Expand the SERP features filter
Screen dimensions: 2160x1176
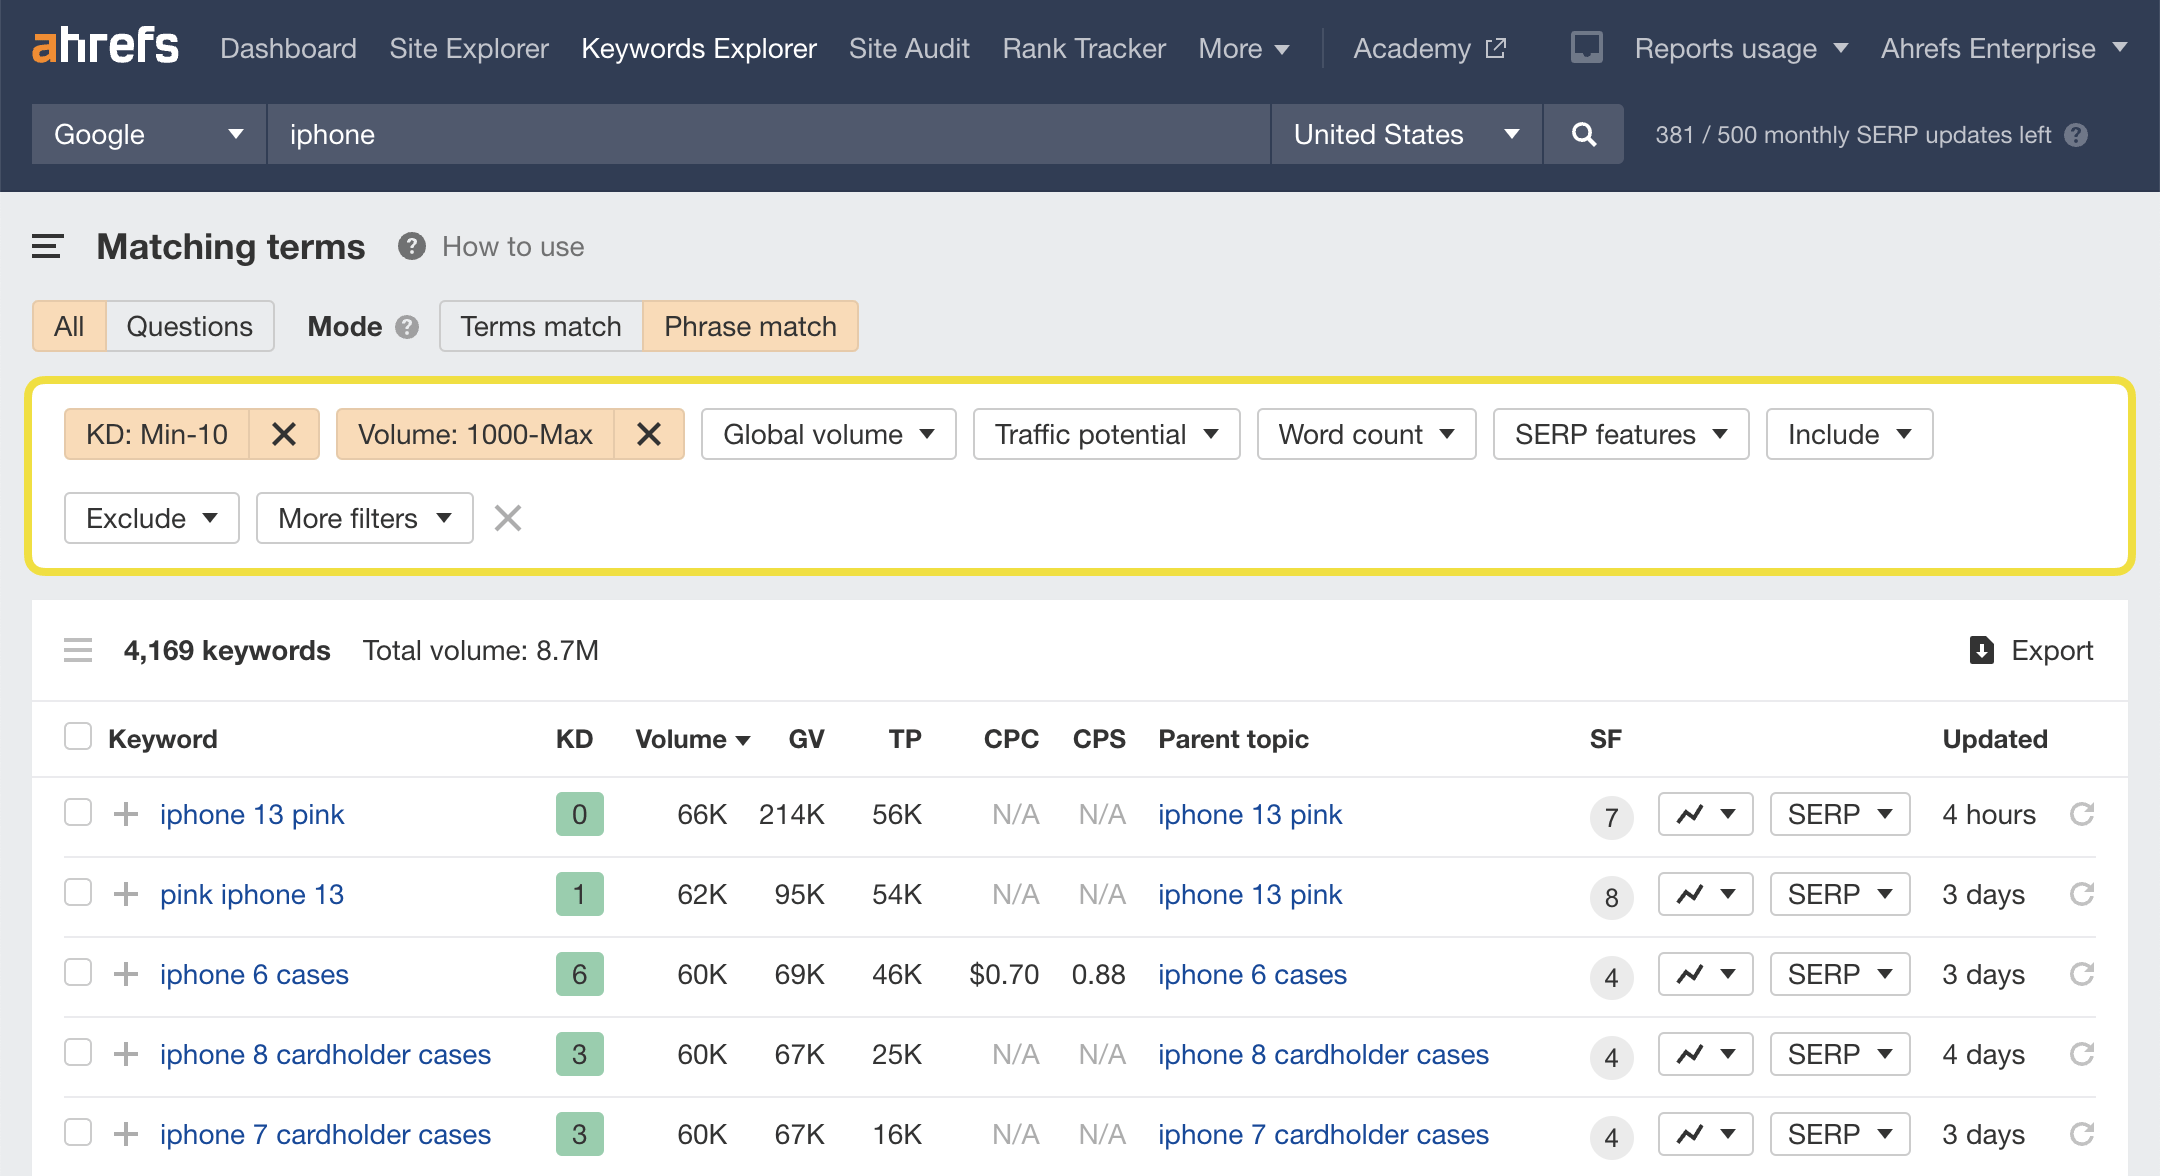click(x=1620, y=434)
